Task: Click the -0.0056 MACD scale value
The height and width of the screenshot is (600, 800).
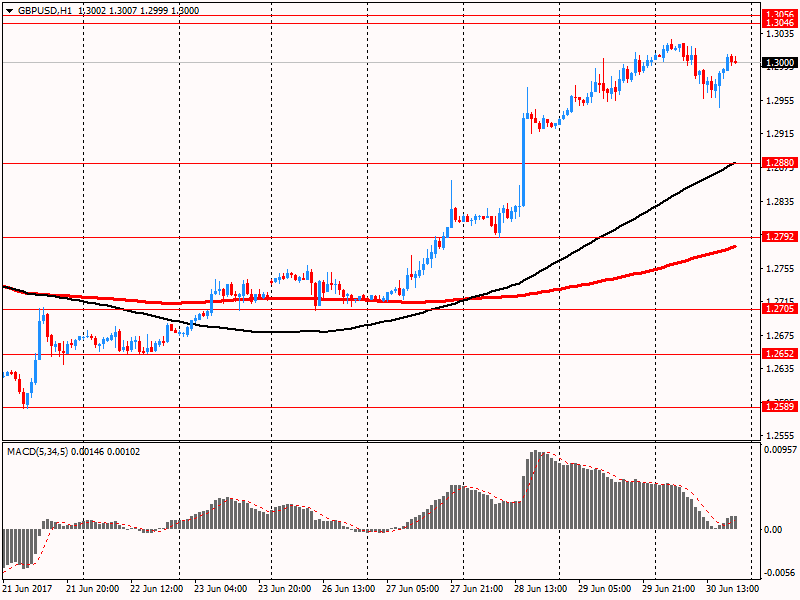Action: 780,572
